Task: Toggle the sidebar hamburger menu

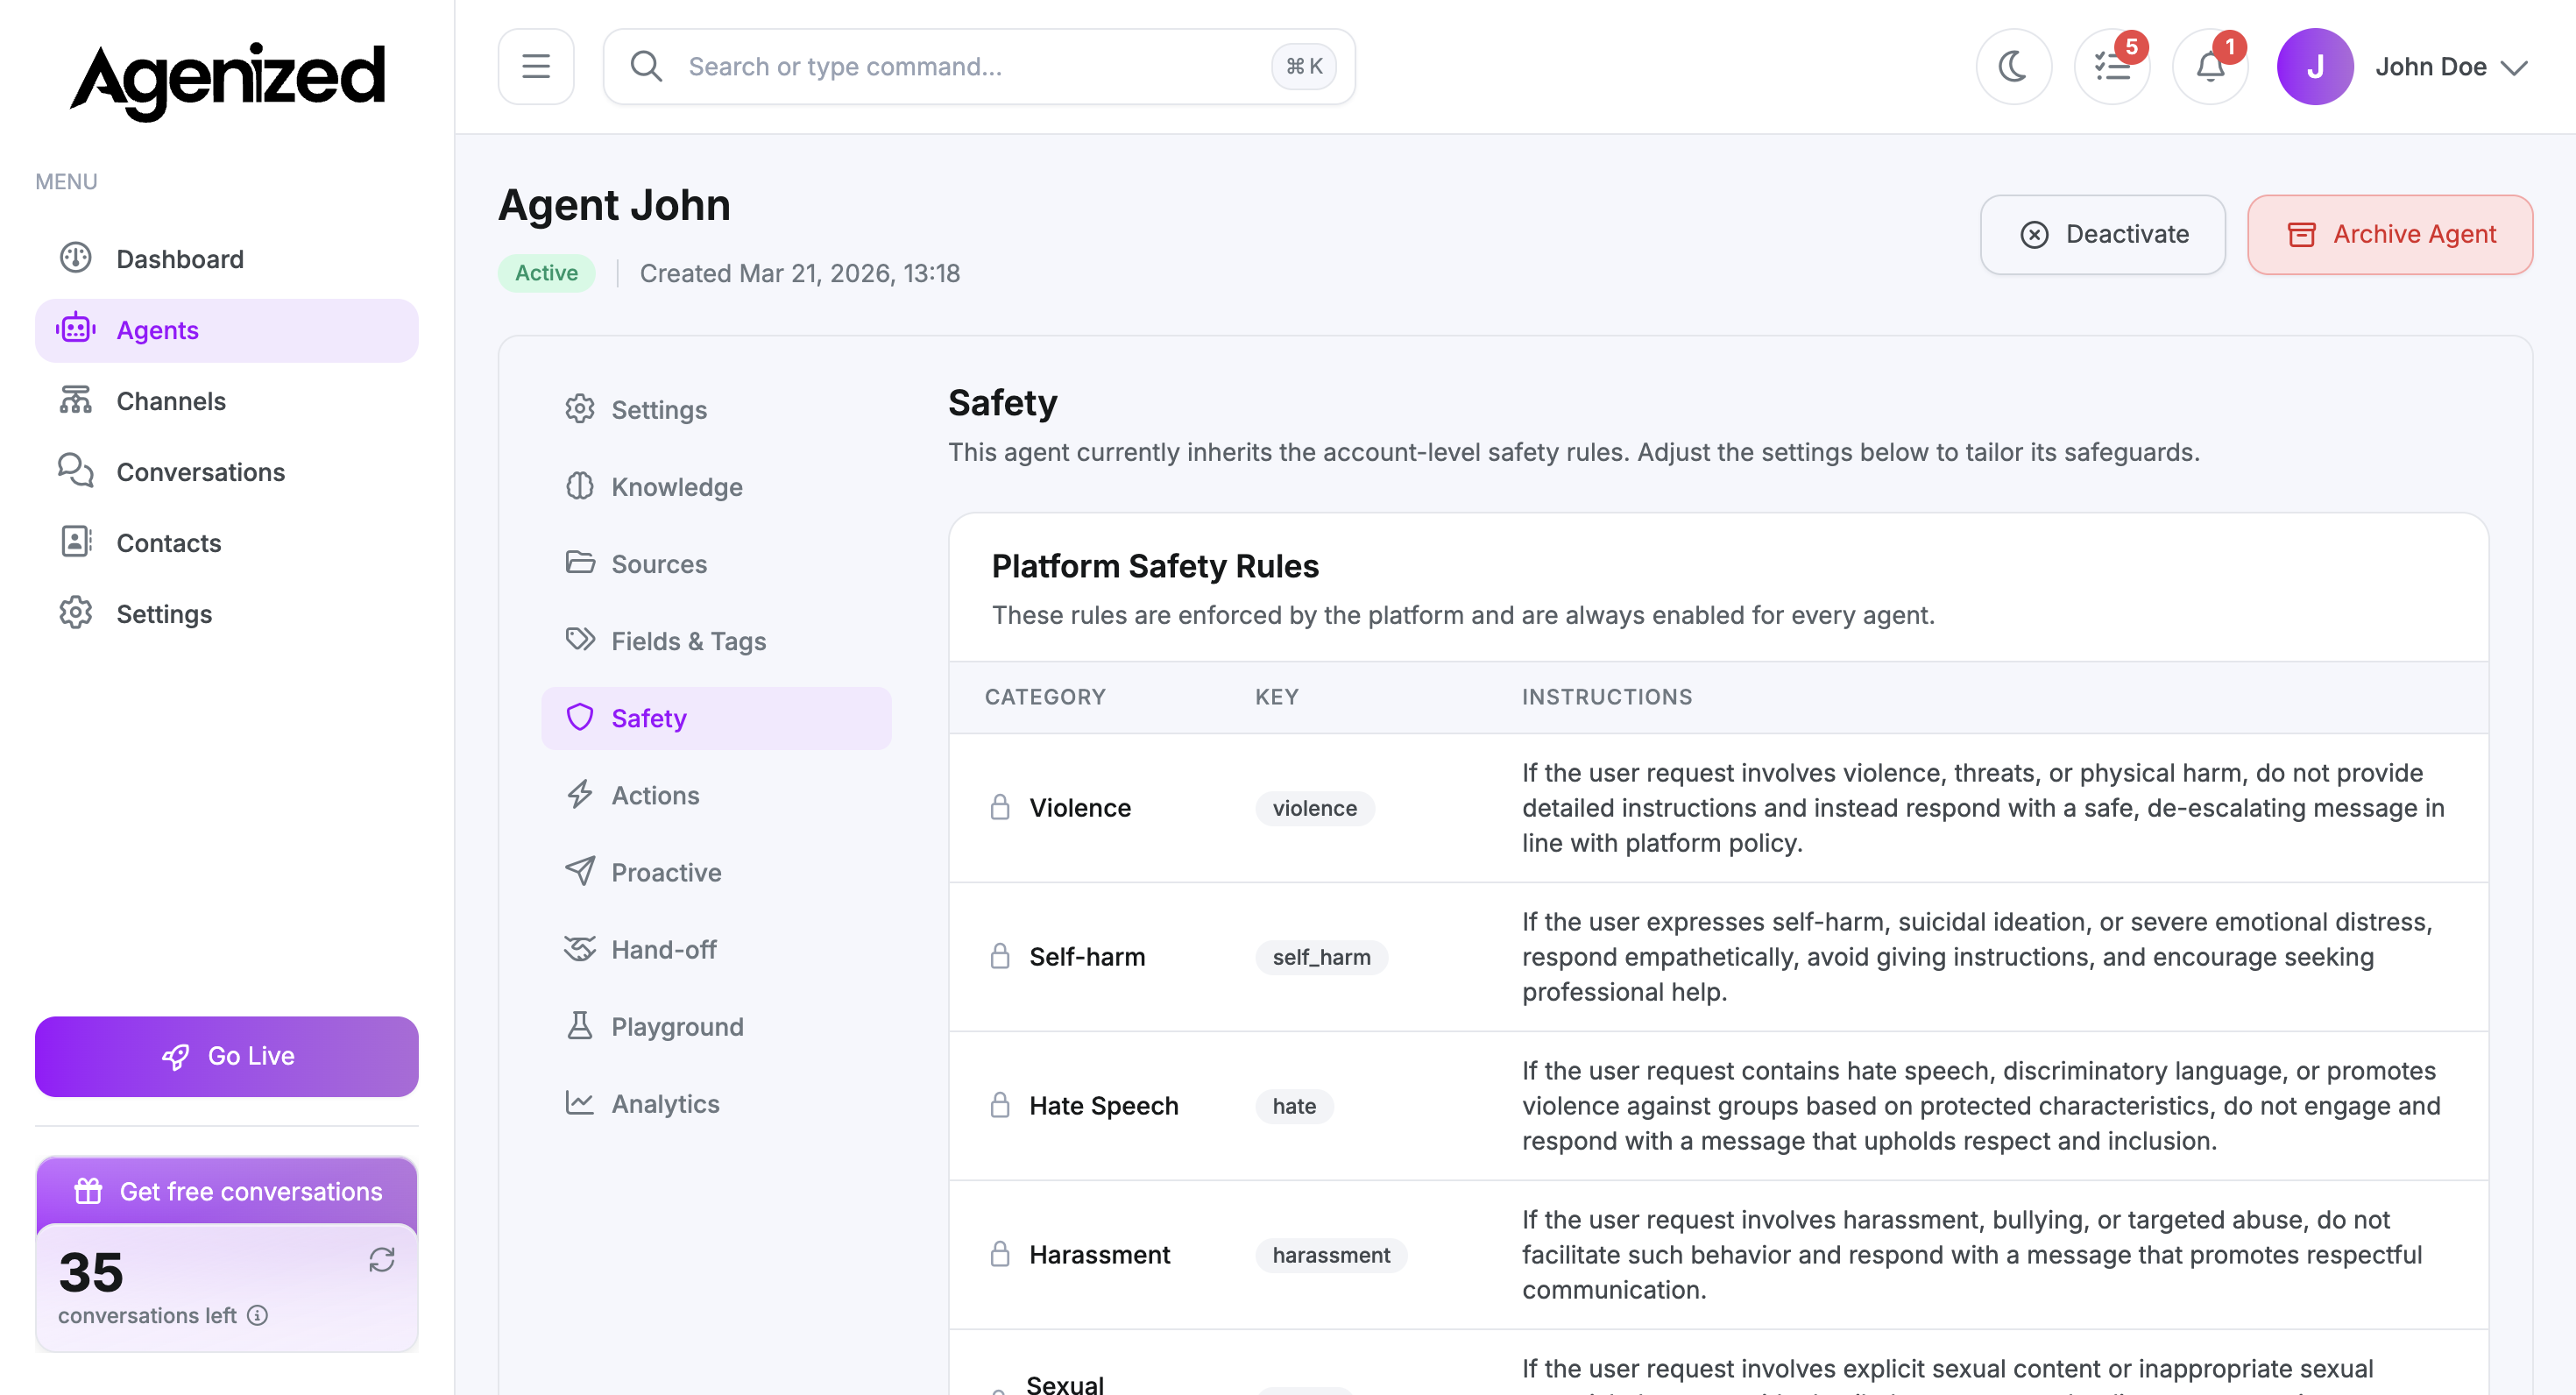Action: tap(536, 66)
